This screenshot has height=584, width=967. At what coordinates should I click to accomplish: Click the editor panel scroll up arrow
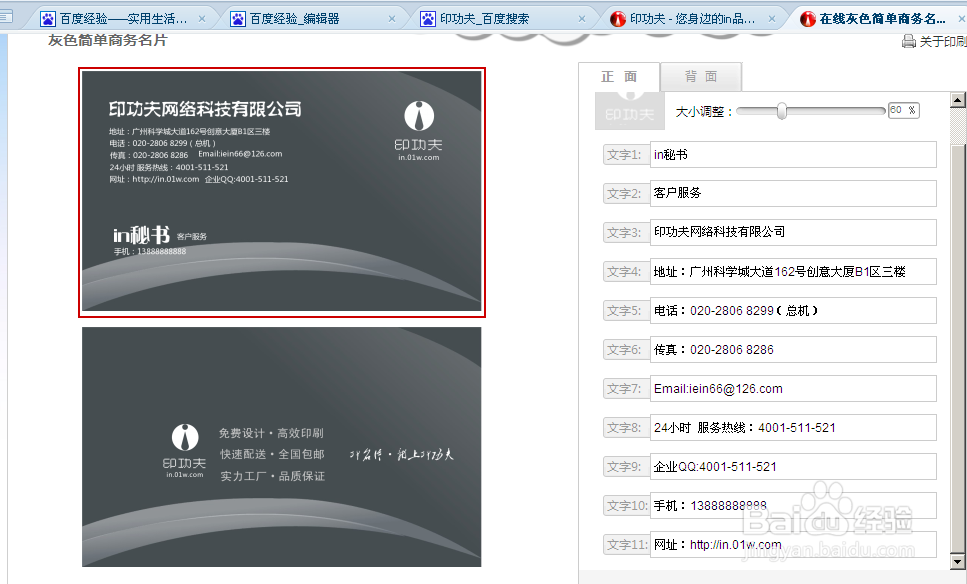[x=957, y=100]
